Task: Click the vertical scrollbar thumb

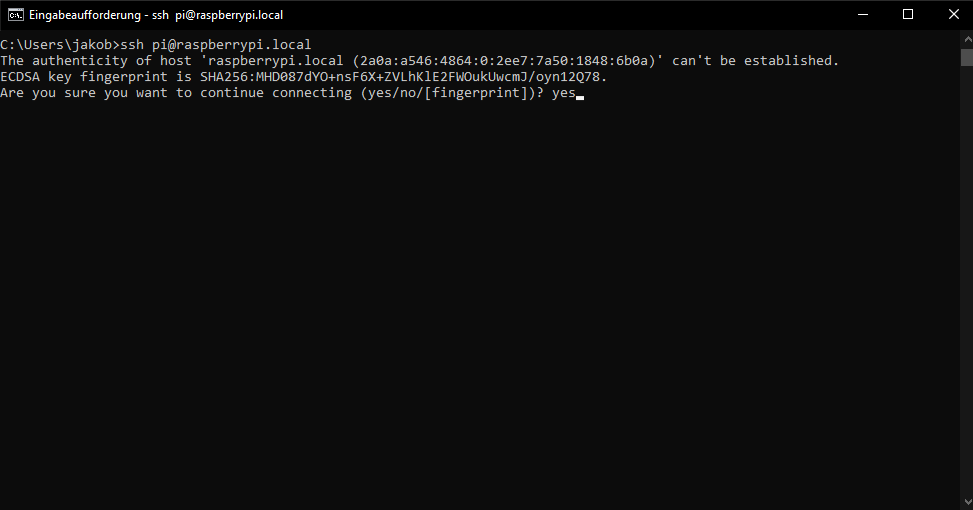Action: pyautogui.click(x=966, y=59)
